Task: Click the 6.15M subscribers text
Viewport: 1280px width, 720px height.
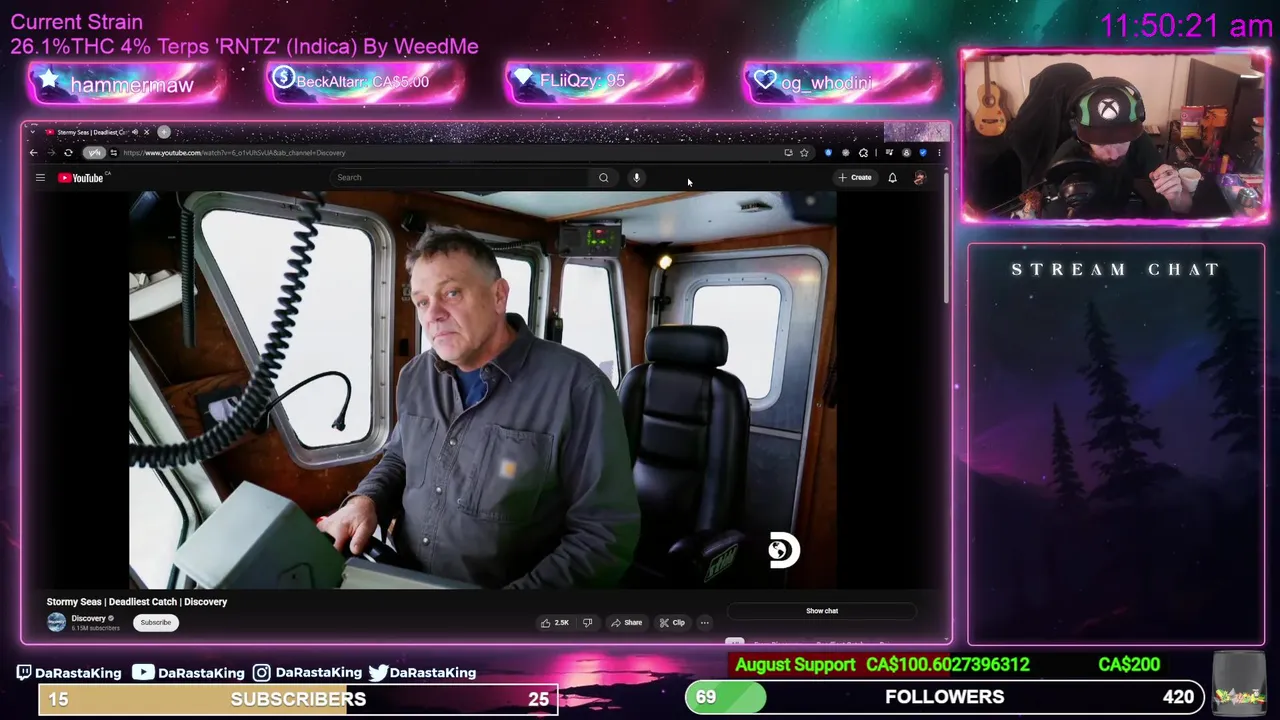Action: click(95, 628)
